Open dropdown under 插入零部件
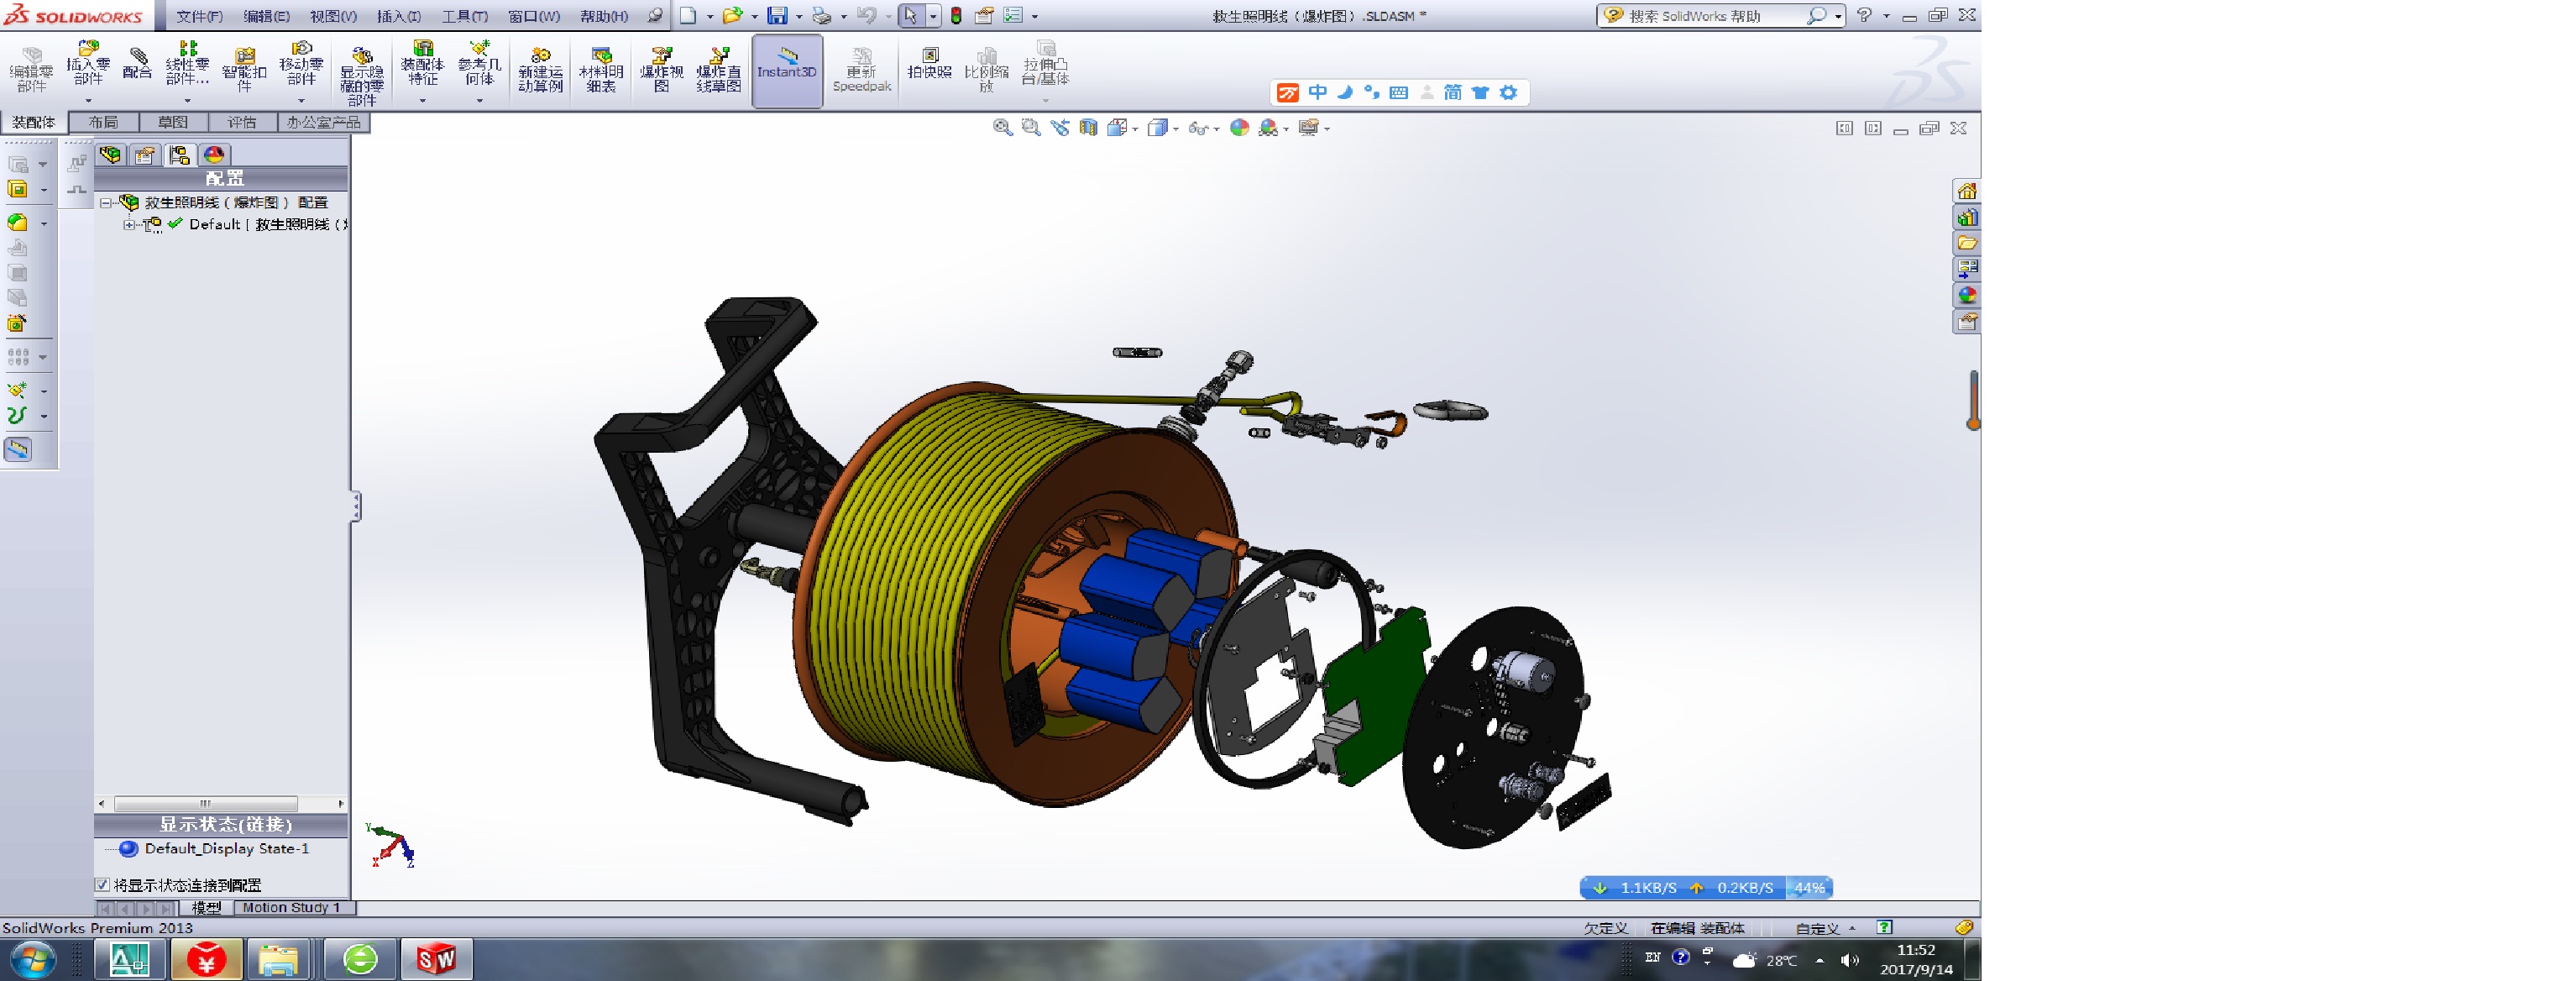Viewport: 2576px width, 981px height. [x=88, y=100]
